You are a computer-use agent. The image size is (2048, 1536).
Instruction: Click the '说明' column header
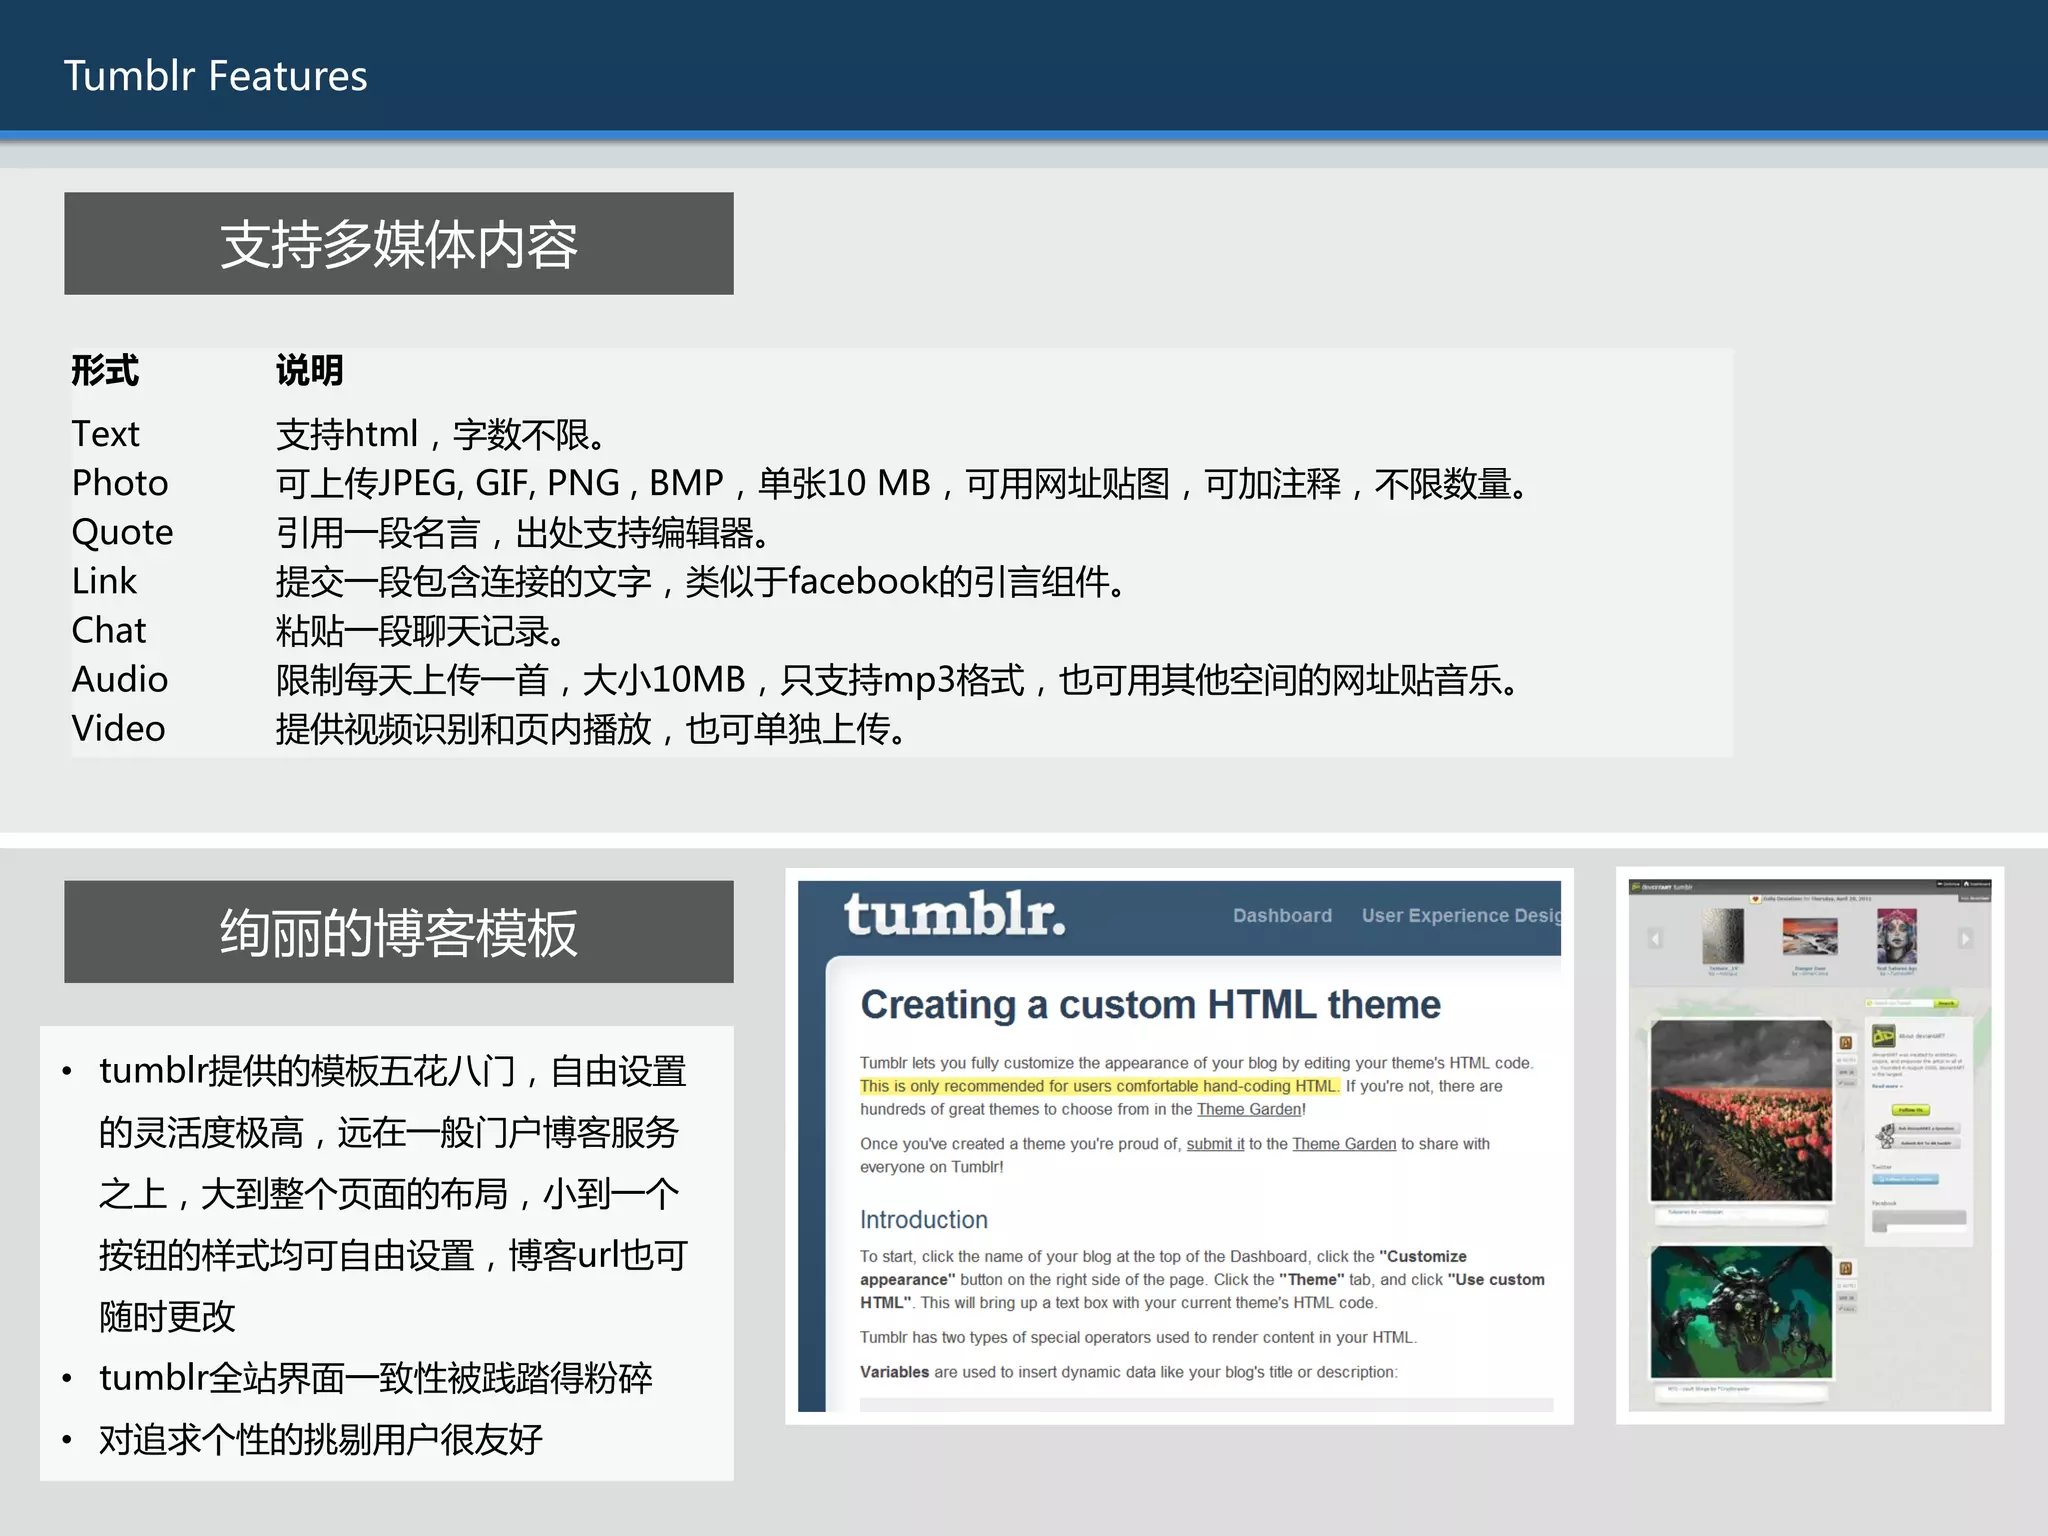tap(310, 370)
